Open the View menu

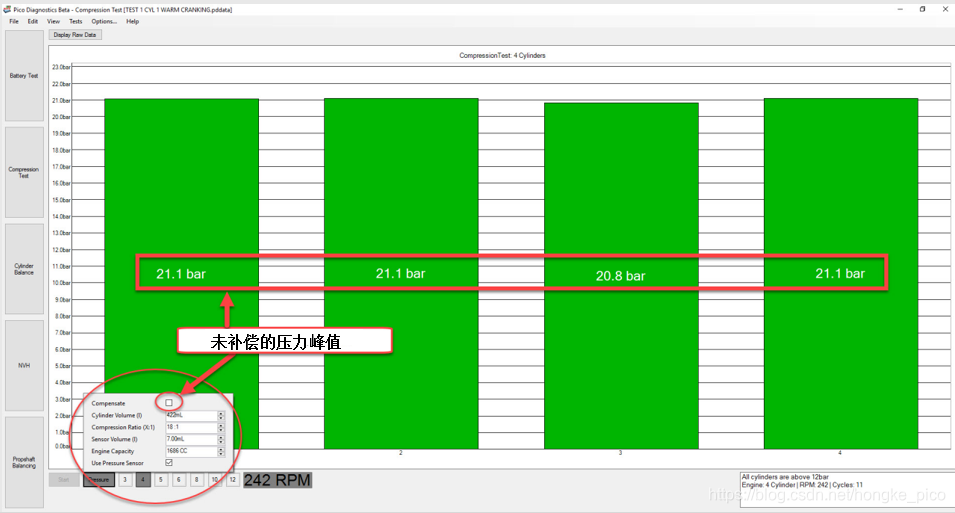(54, 21)
